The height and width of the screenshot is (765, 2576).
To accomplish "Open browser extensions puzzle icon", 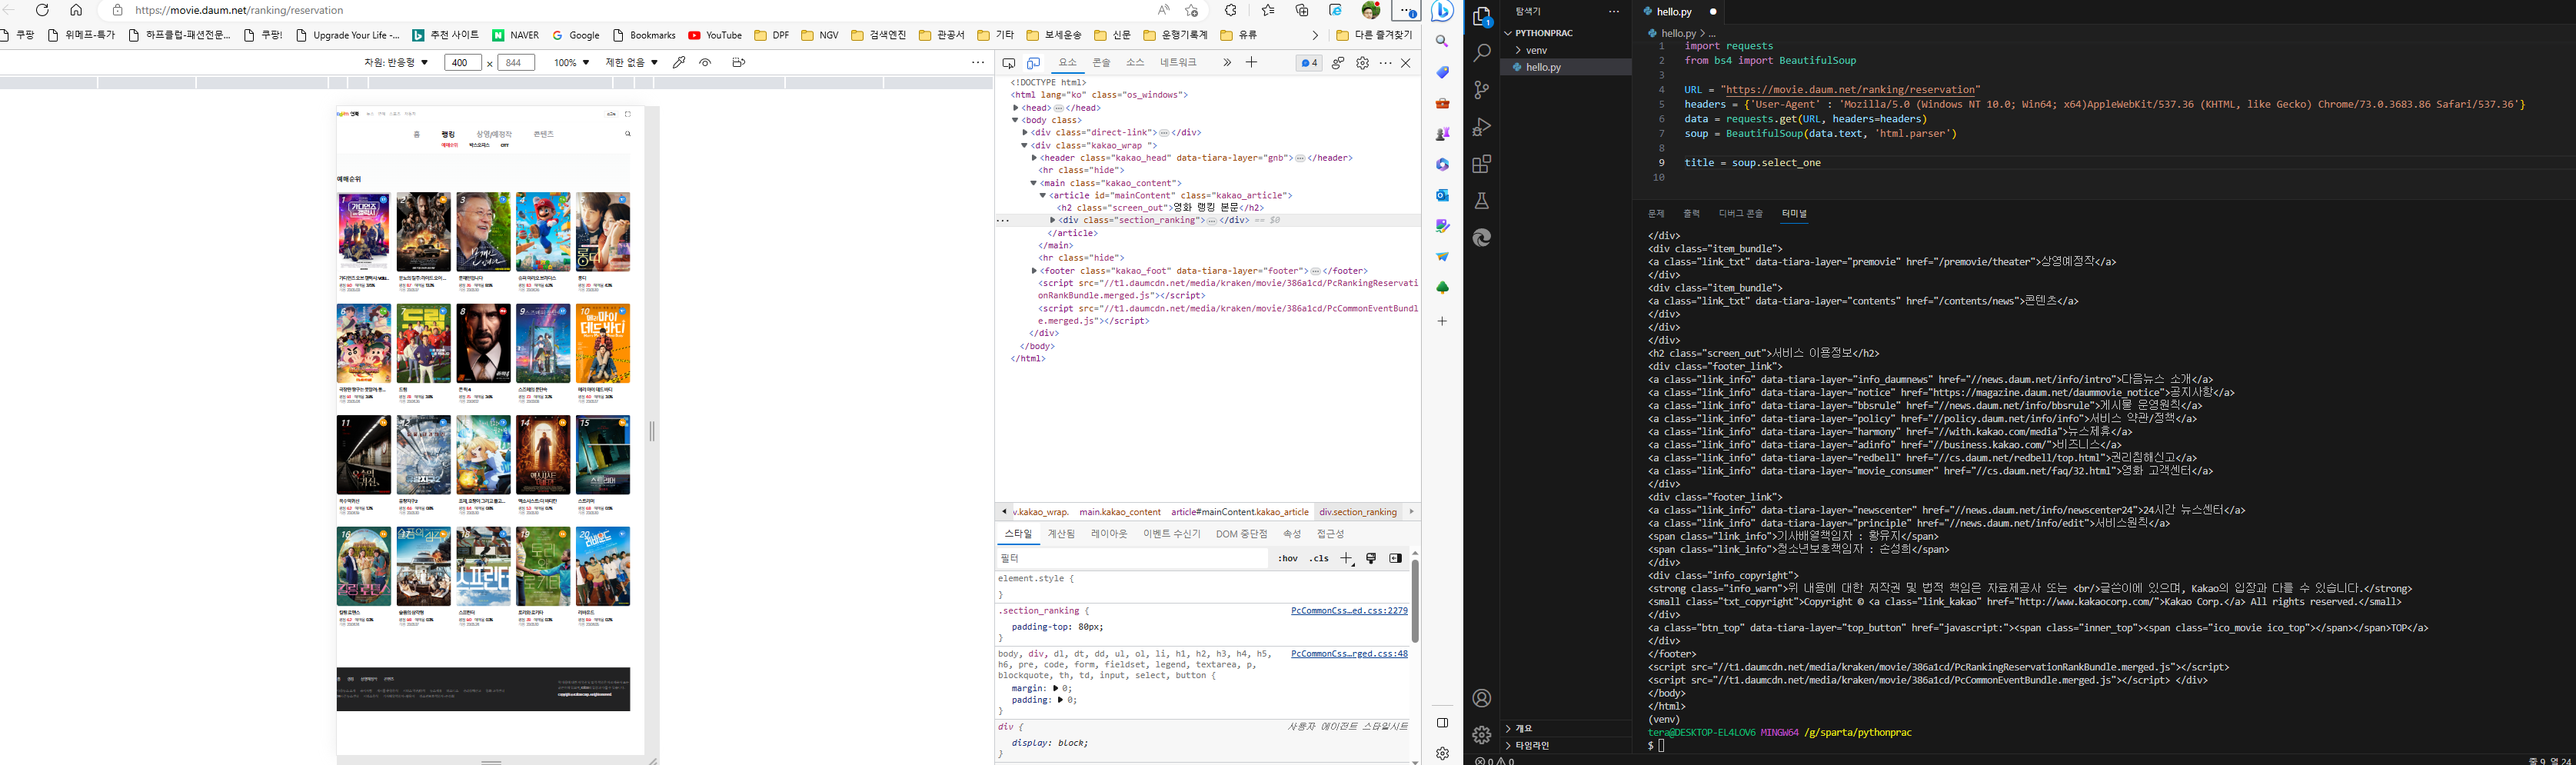I will (x=1231, y=10).
